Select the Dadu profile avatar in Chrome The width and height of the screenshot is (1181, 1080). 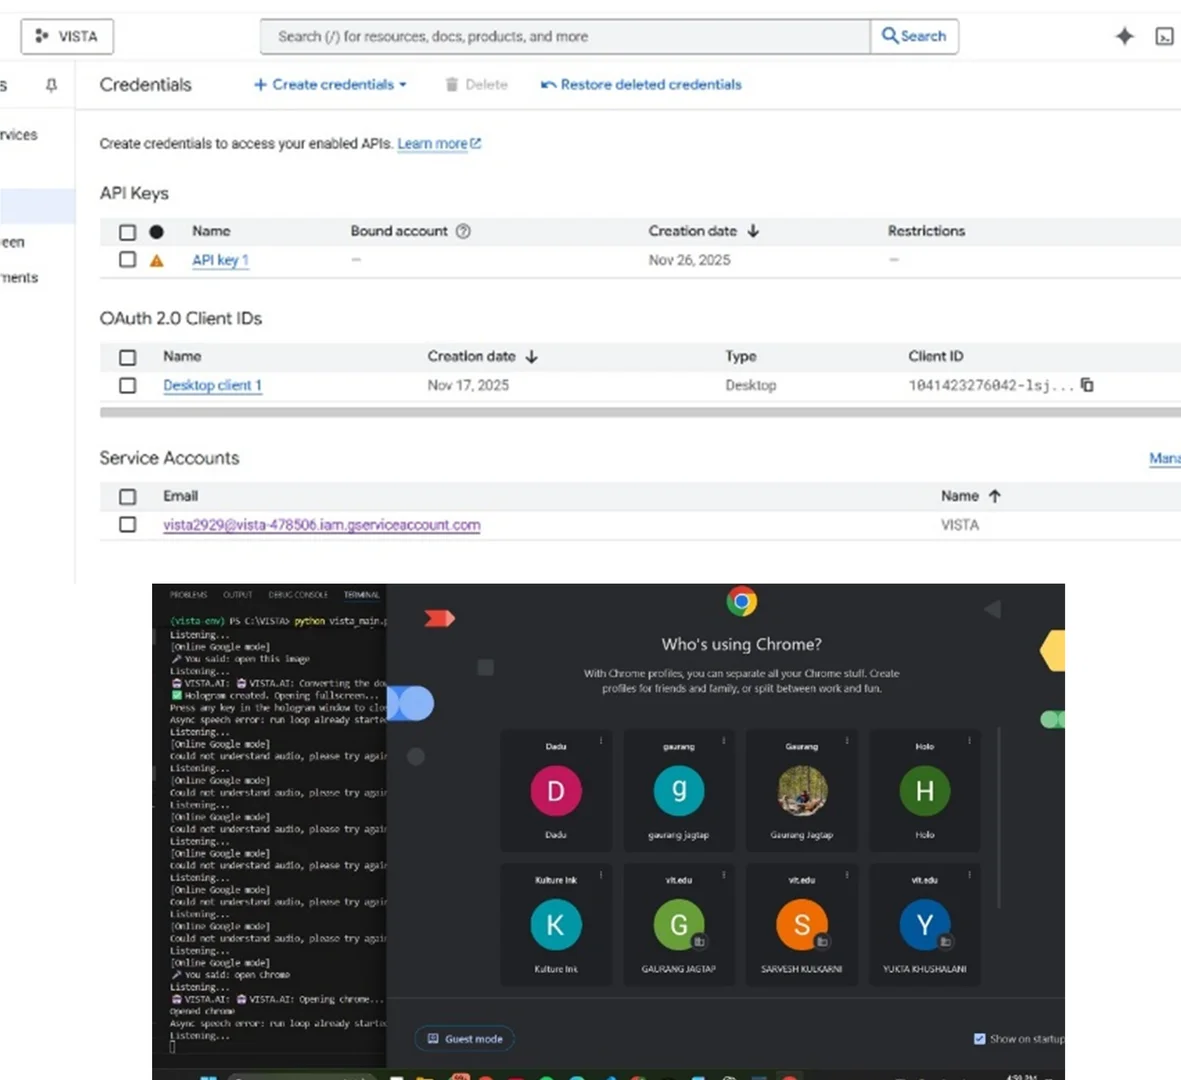tap(556, 790)
